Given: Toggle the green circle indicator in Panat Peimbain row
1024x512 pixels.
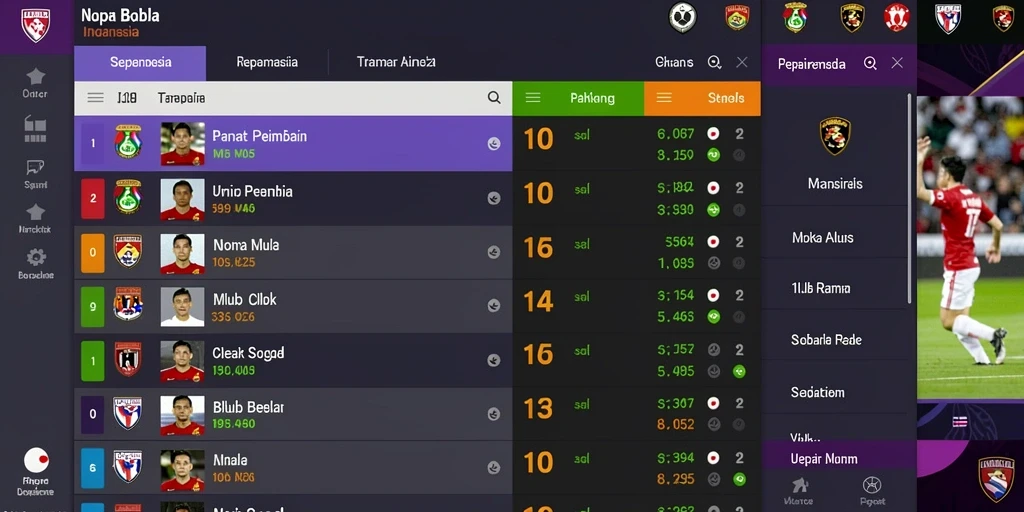Looking at the screenshot, I should click(713, 155).
